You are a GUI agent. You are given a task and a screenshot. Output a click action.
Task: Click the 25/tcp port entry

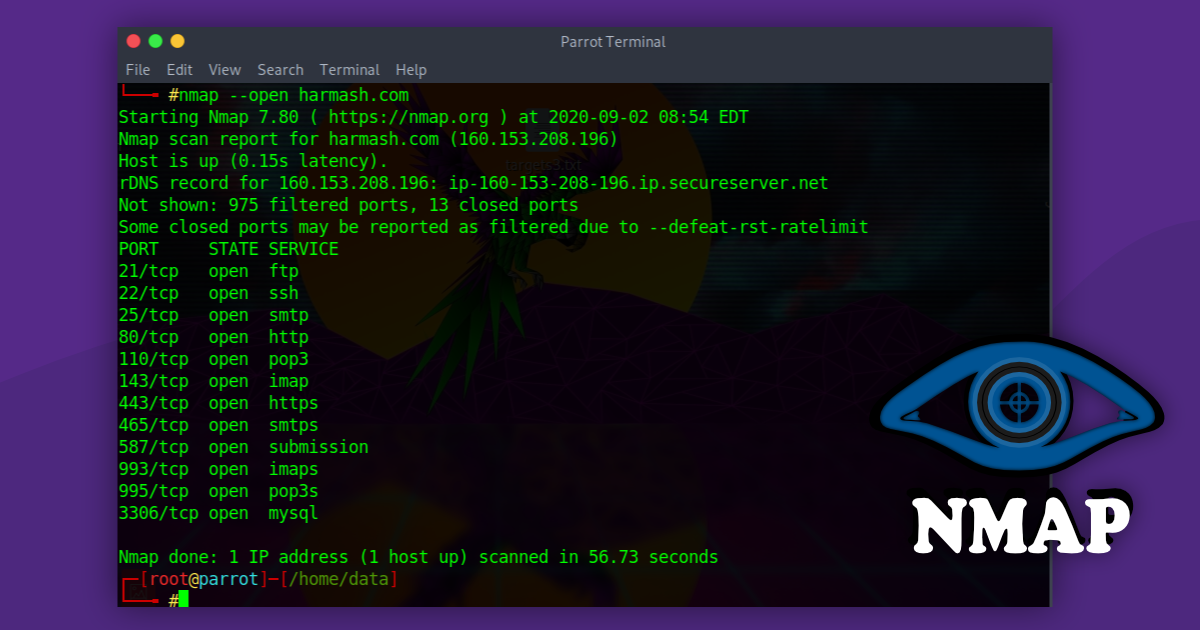(148, 315)
